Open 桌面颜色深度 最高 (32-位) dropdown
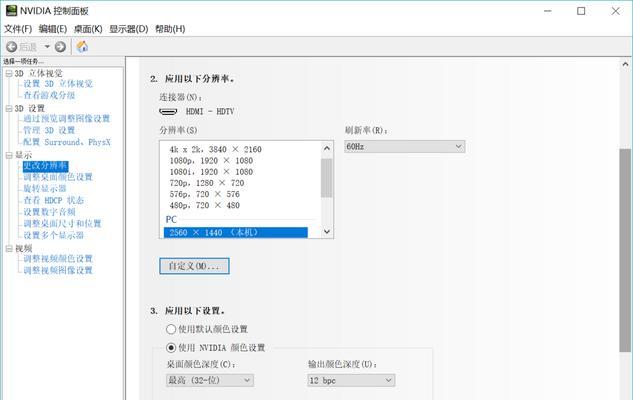This screenshot has width=633, height=400. pyautogui.click(x=210, y=380)
